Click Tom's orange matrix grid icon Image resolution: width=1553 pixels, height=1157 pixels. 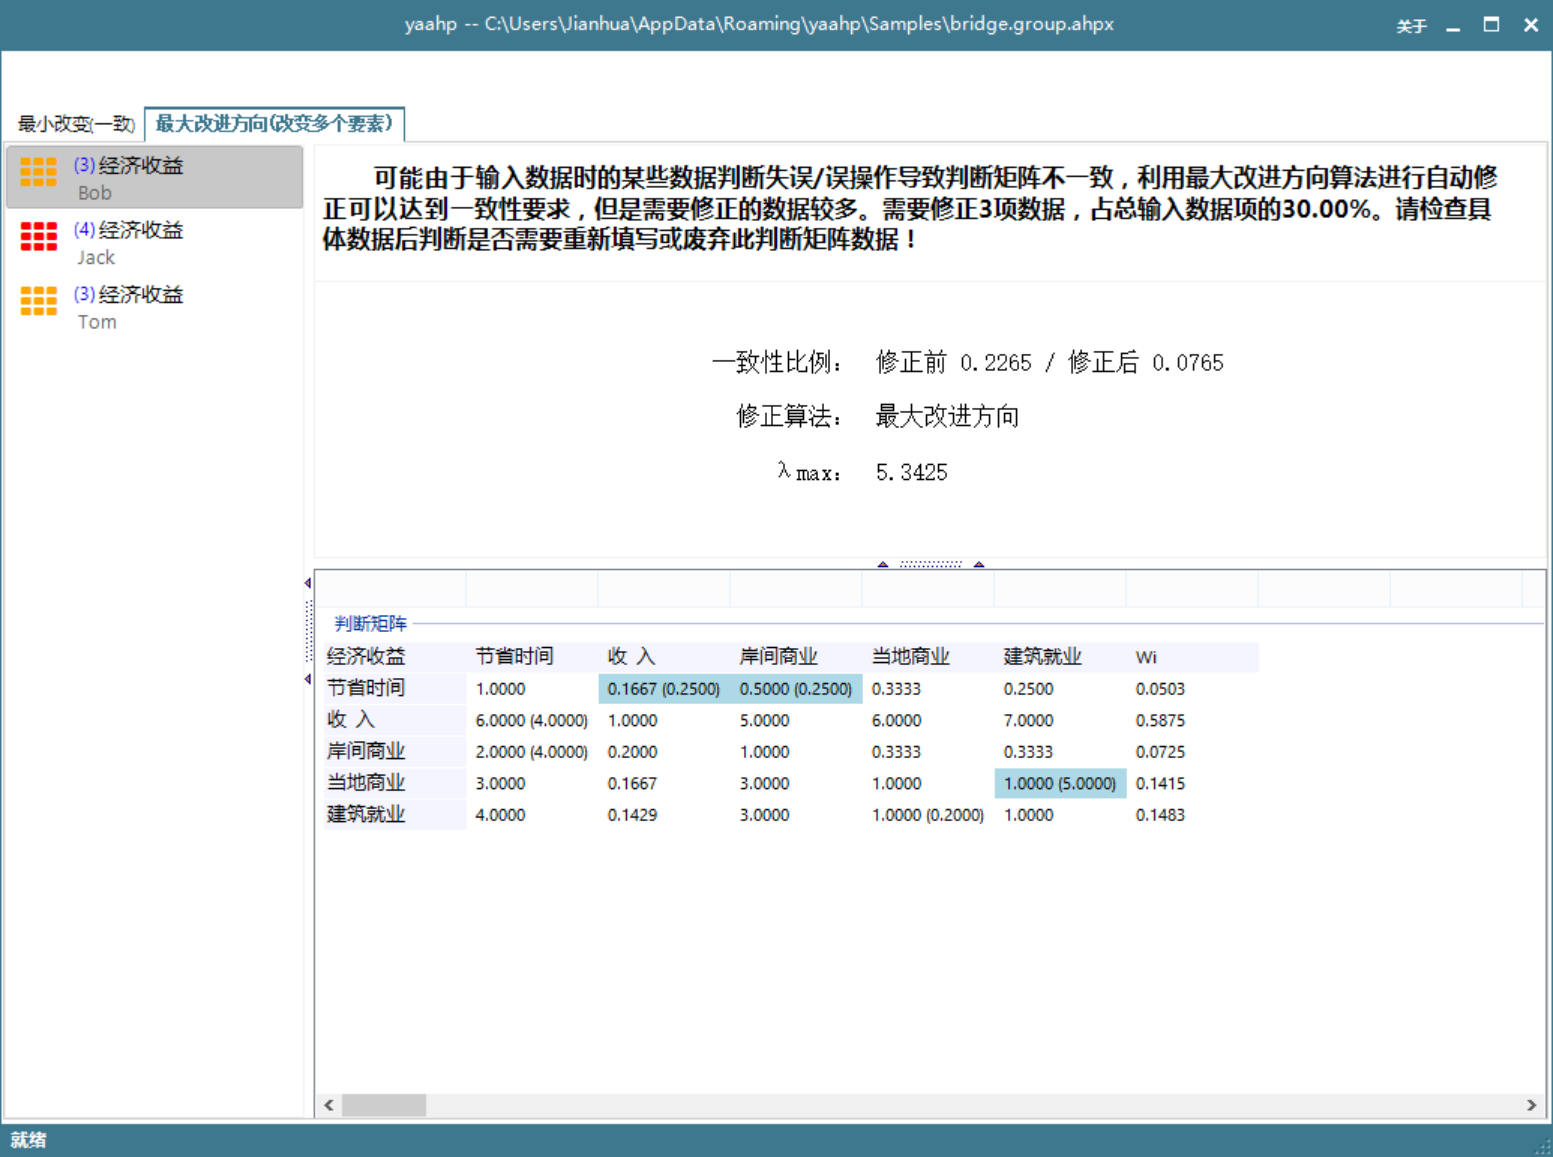[x=39, y=301]
